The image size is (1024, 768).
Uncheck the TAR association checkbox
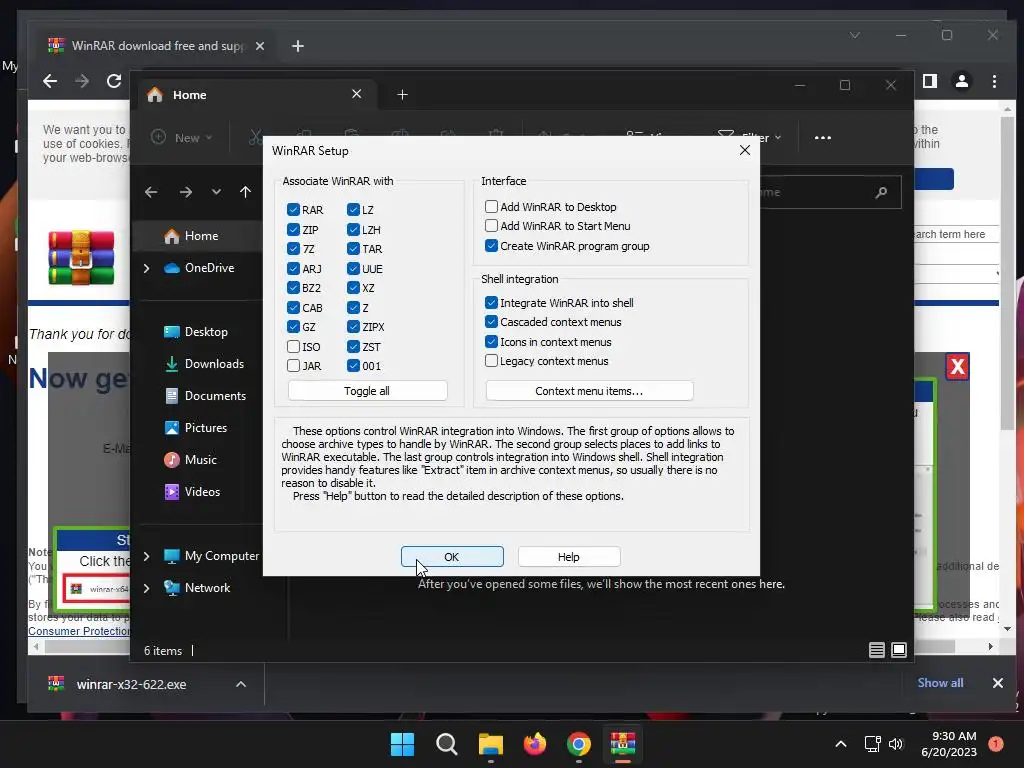353,249
